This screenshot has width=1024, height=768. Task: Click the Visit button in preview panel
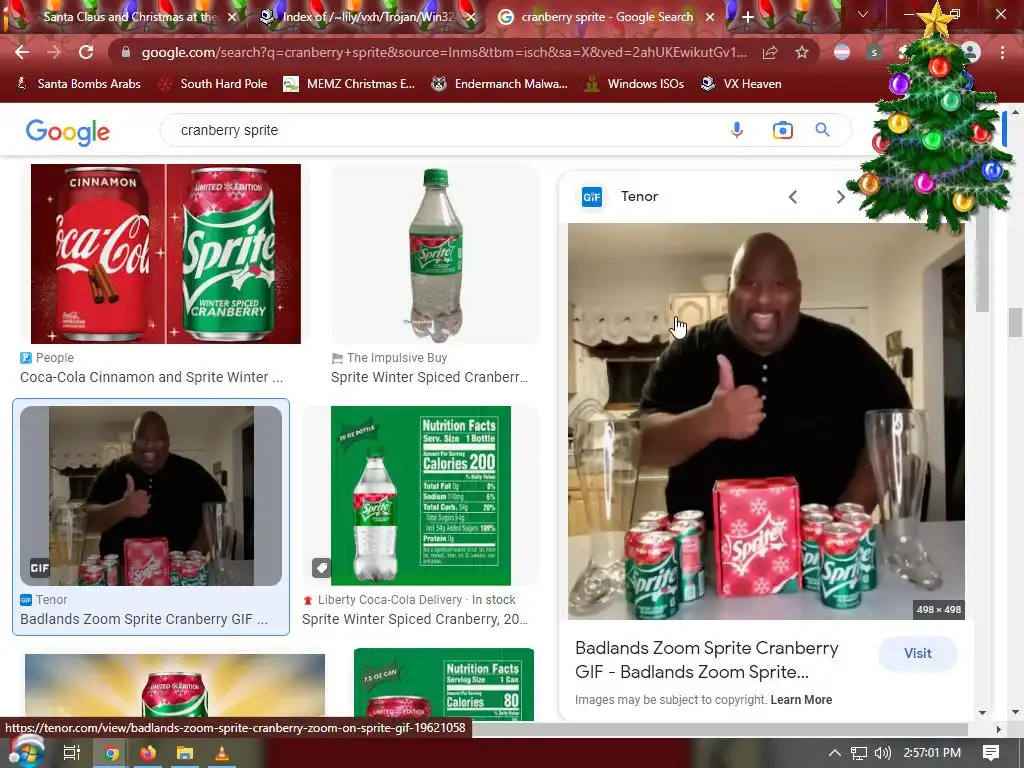coord(918,653)
